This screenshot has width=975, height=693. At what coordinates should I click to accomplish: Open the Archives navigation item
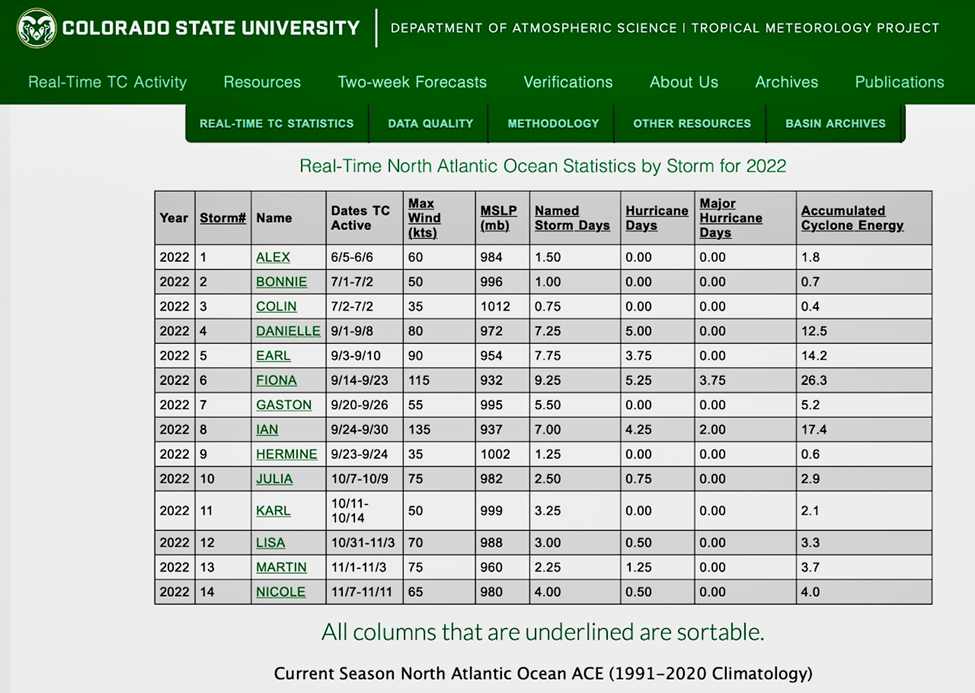(786, 82)
